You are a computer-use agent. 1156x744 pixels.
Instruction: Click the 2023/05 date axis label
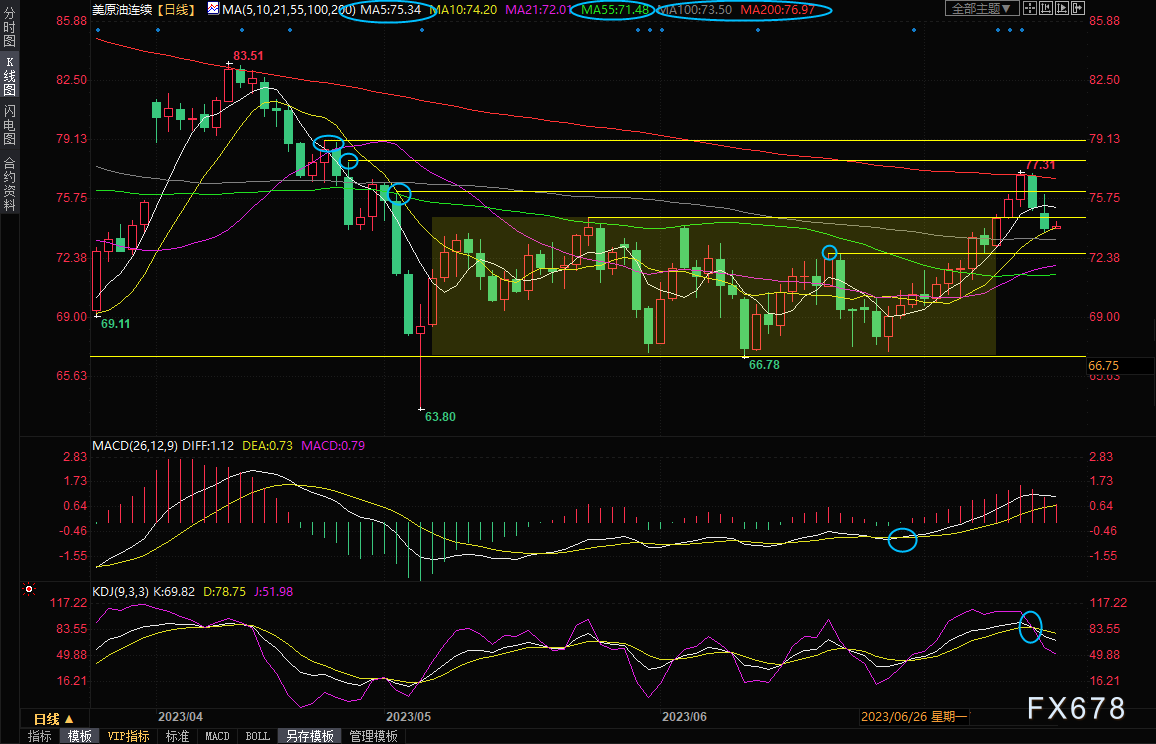408,717
